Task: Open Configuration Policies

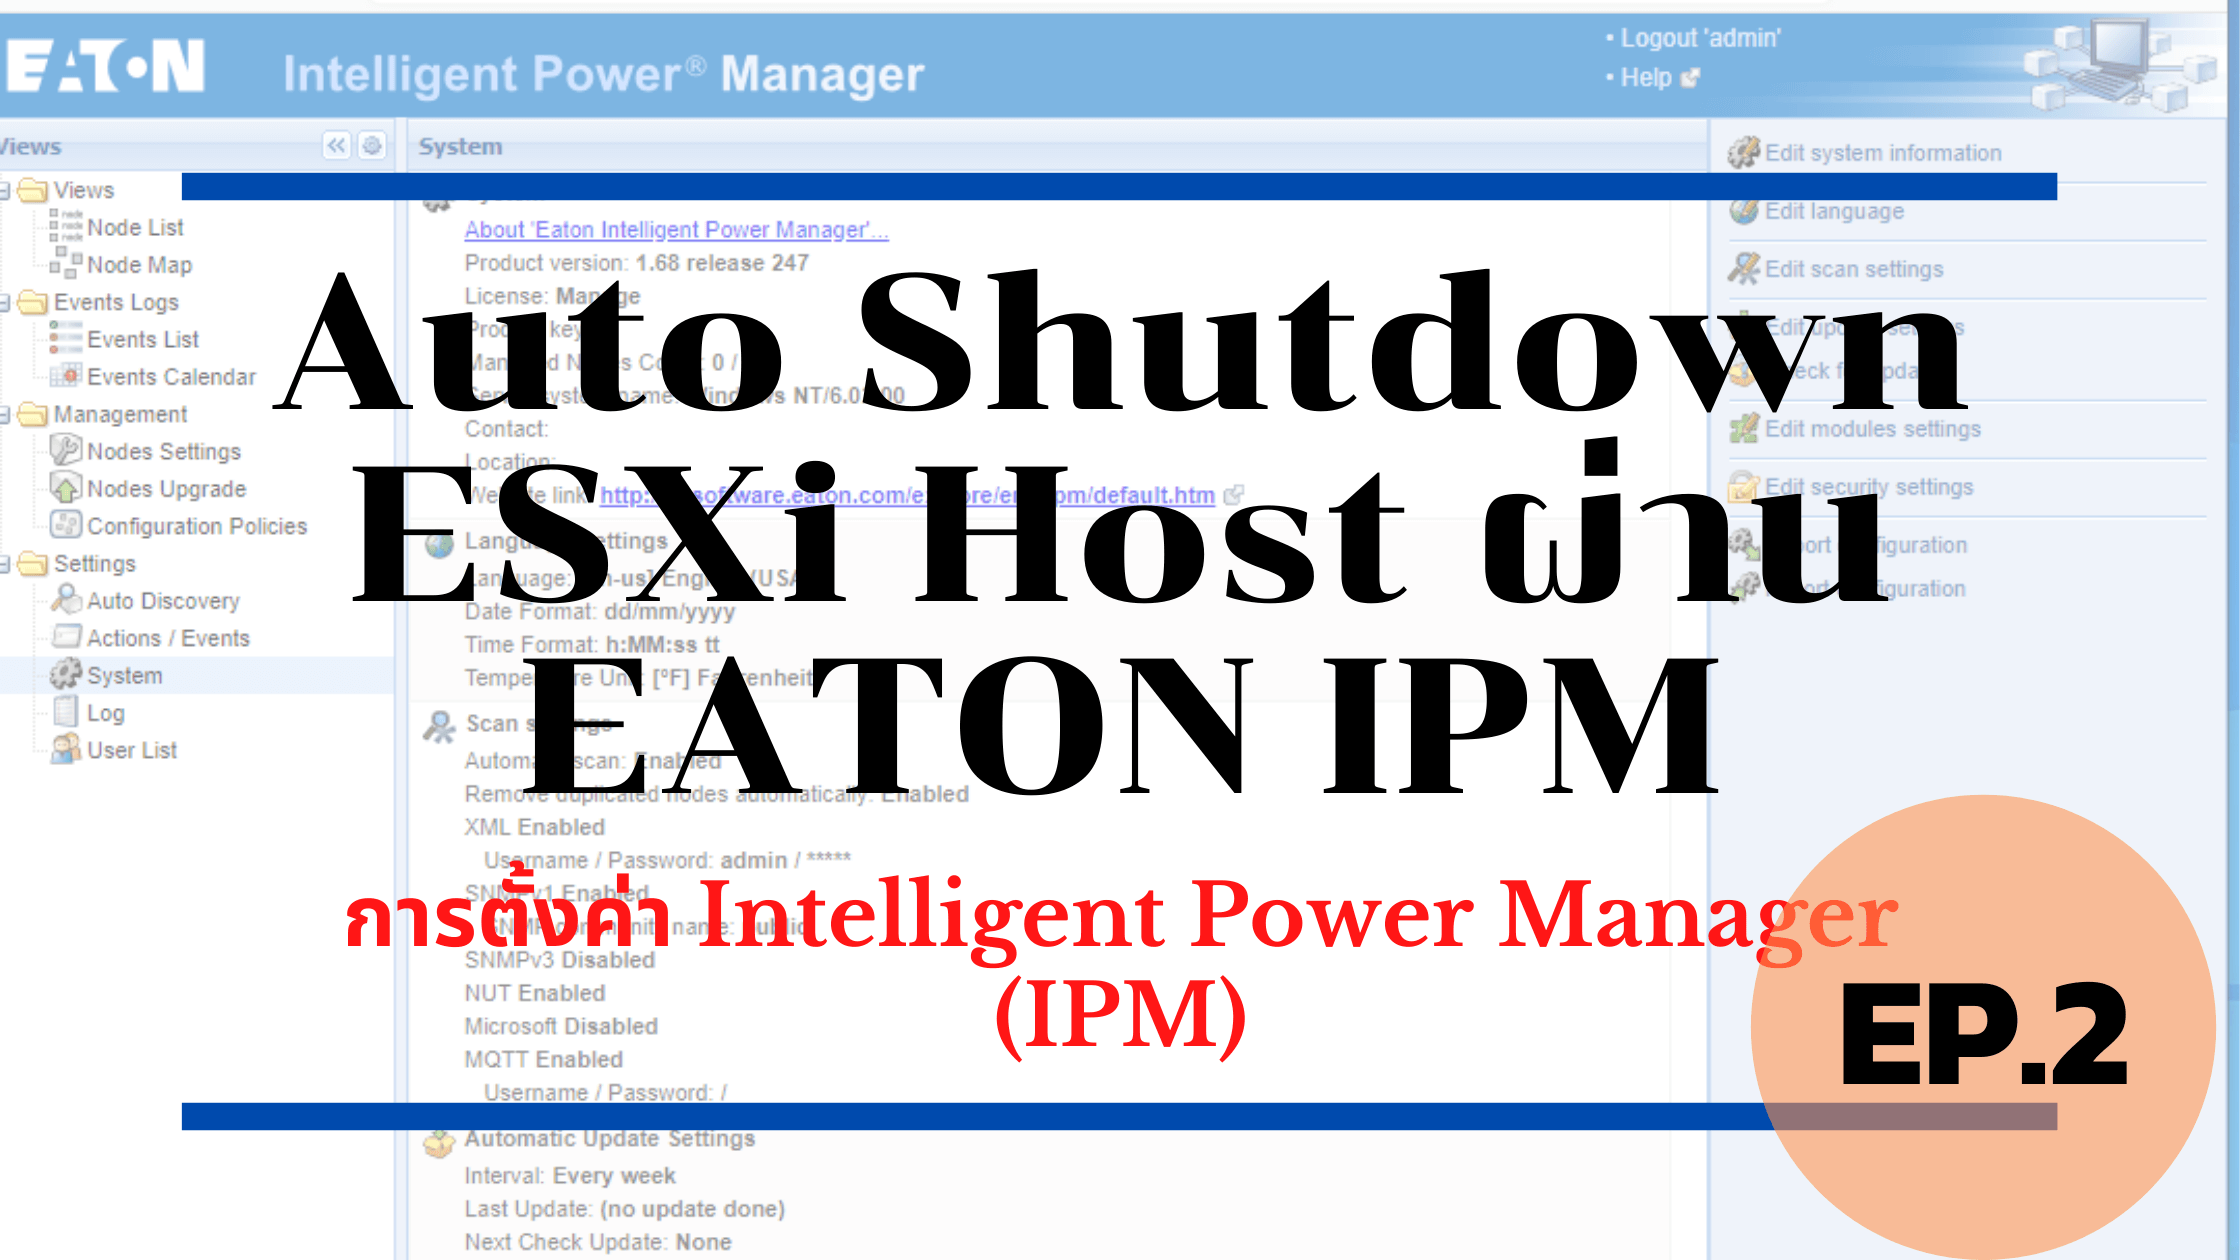Action: tap(197, 526)
